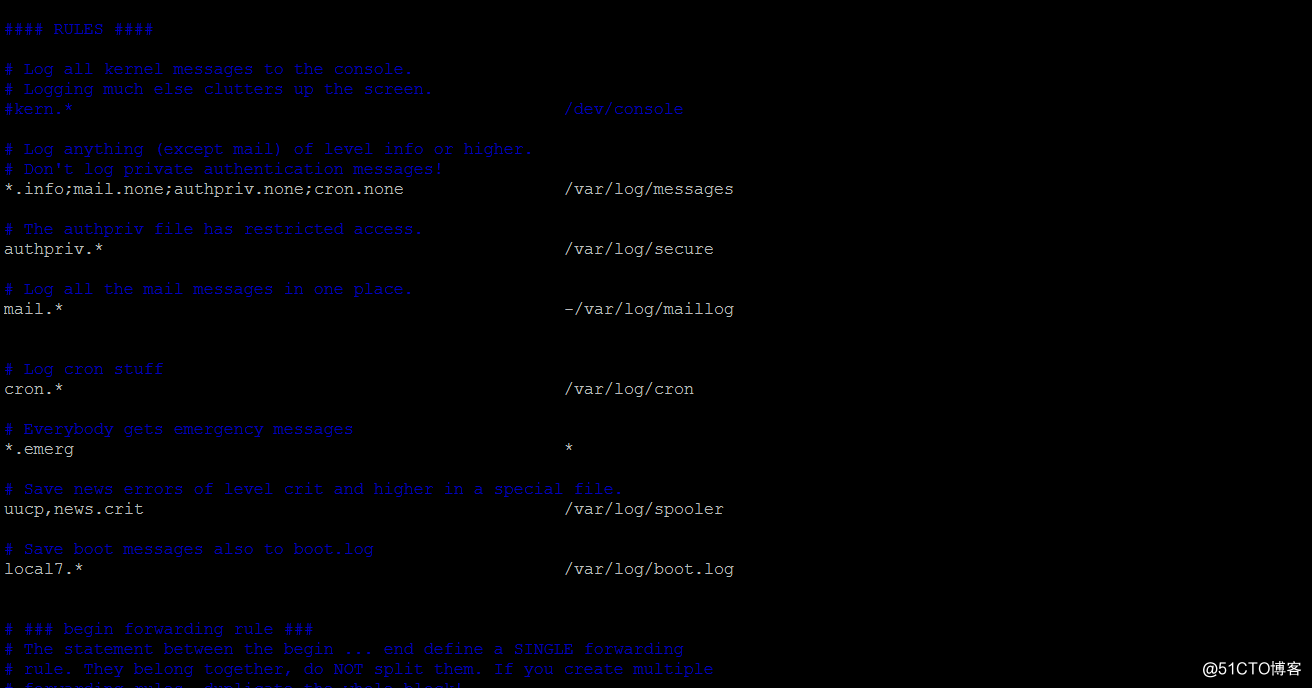Click the comment '# Log cron stuff'

pyautogui.click(x=84, y=369)
